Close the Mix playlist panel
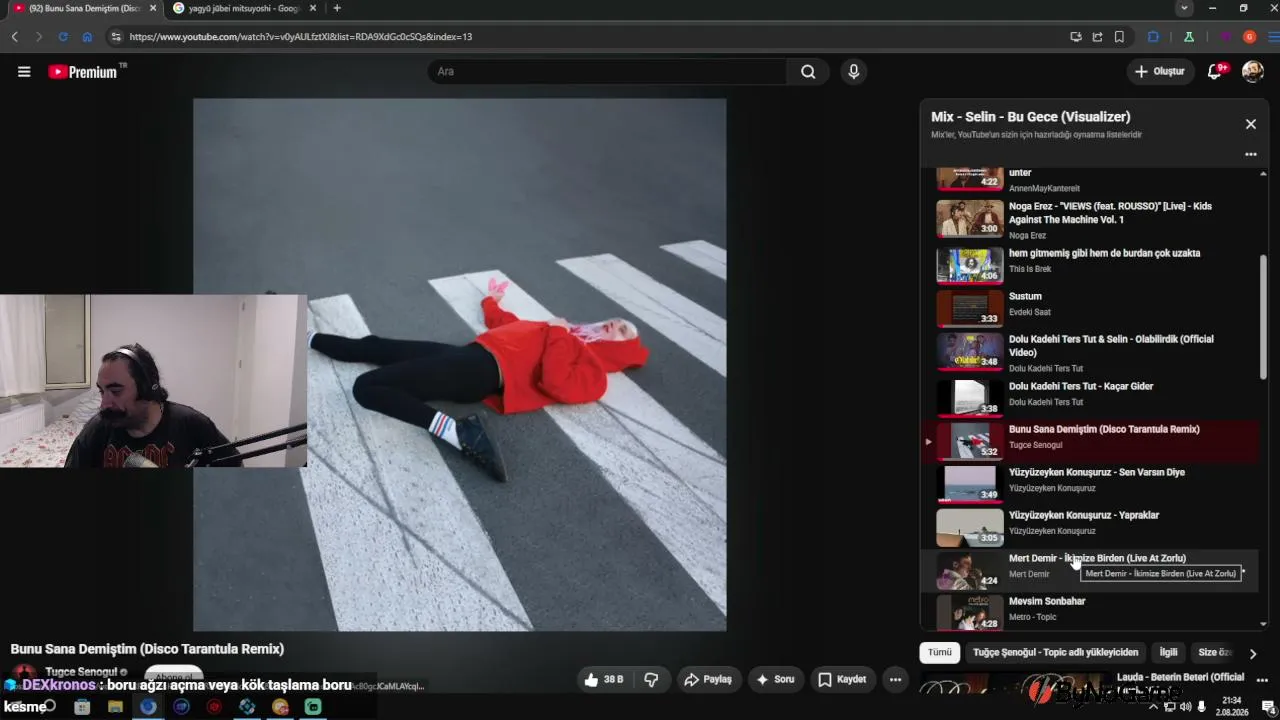The height and width of the screenshot is (720, 1280). (x=1250, y=124)
